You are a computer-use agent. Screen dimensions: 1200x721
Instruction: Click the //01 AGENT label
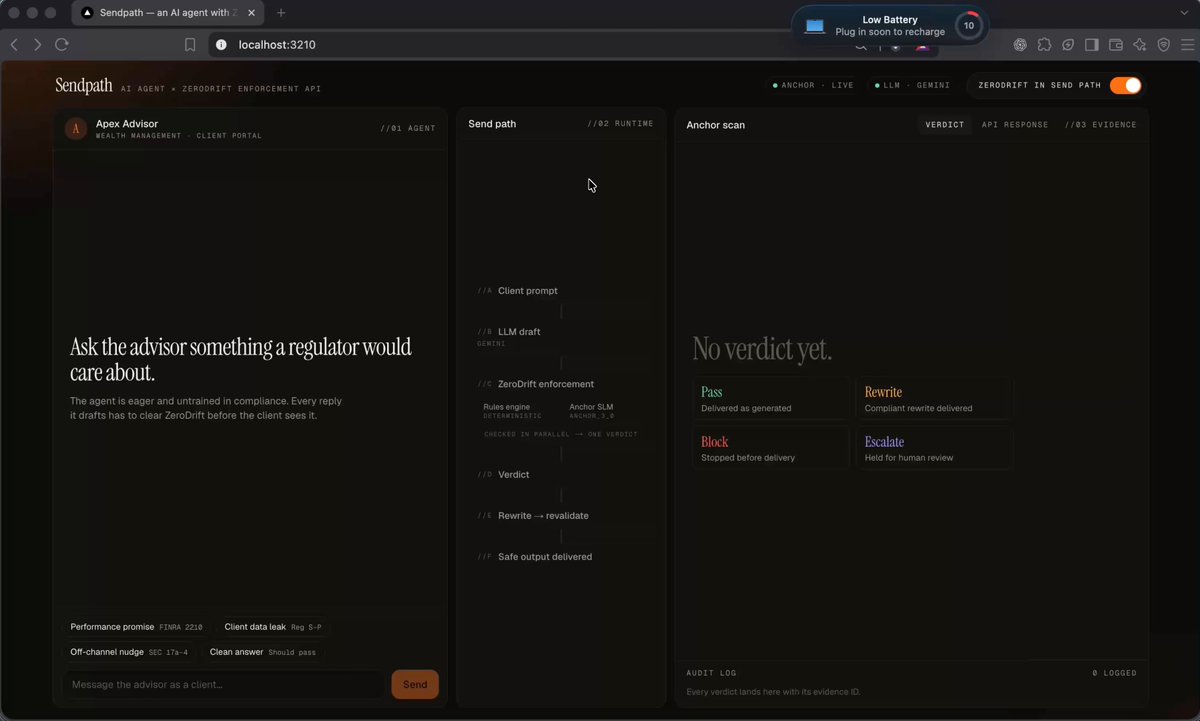tap(408, 128)
